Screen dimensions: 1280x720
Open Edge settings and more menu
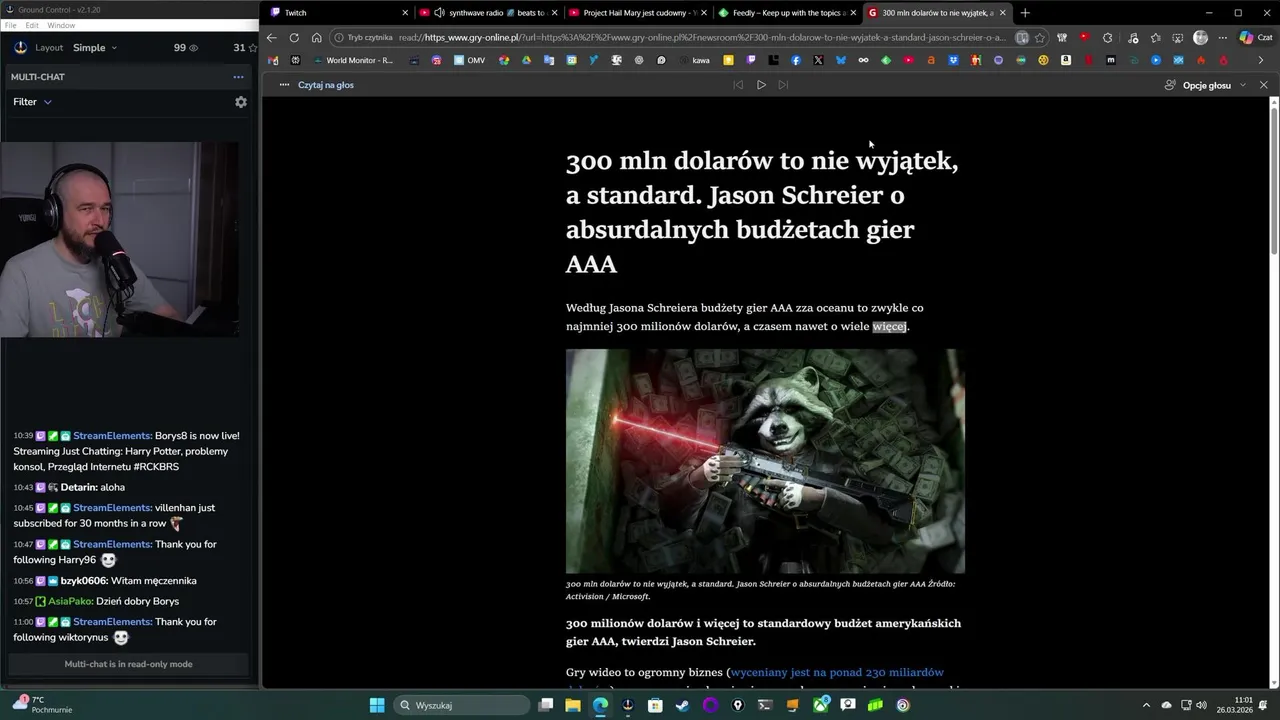[x=1222, y=38]
